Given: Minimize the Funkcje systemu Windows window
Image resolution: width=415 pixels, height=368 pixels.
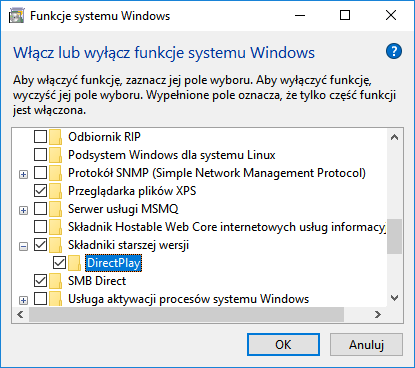Looking at the screenshot, I should (300, 15).
